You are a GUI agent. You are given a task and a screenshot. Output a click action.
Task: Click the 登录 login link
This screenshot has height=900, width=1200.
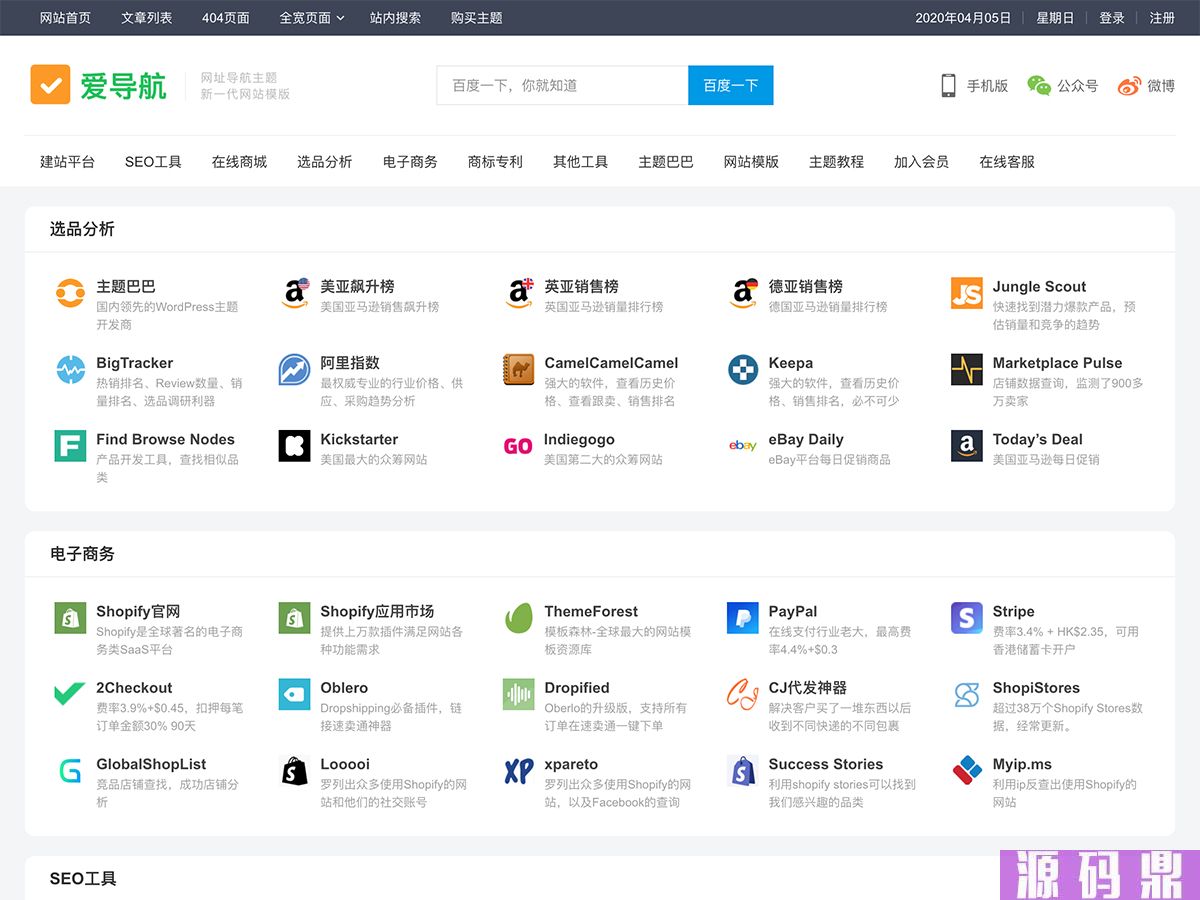1112,18
